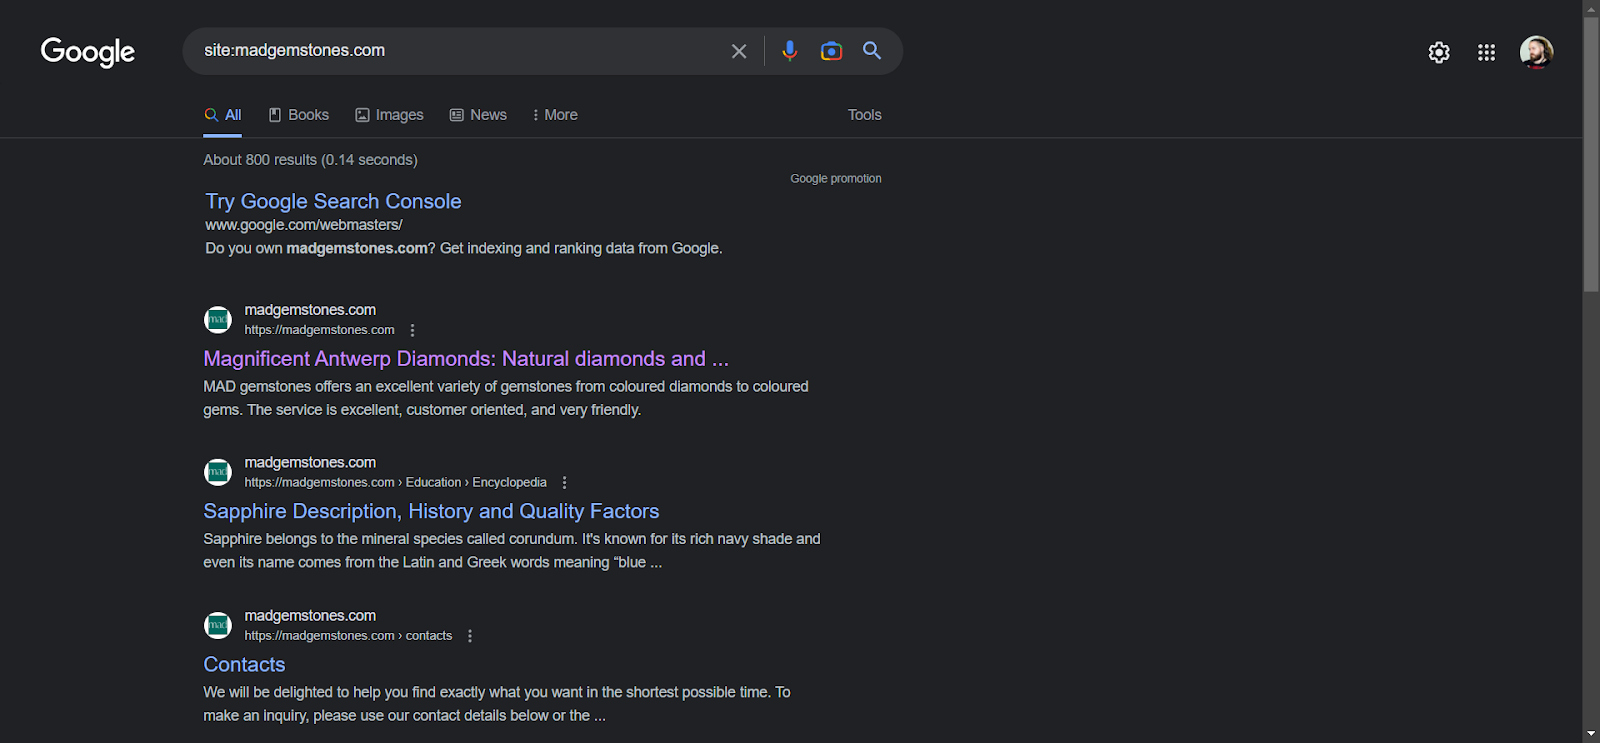Start voice search with microphone icon
This screenshot has width=1600, height=743.
pyautogui.click(x=790, y=51)
